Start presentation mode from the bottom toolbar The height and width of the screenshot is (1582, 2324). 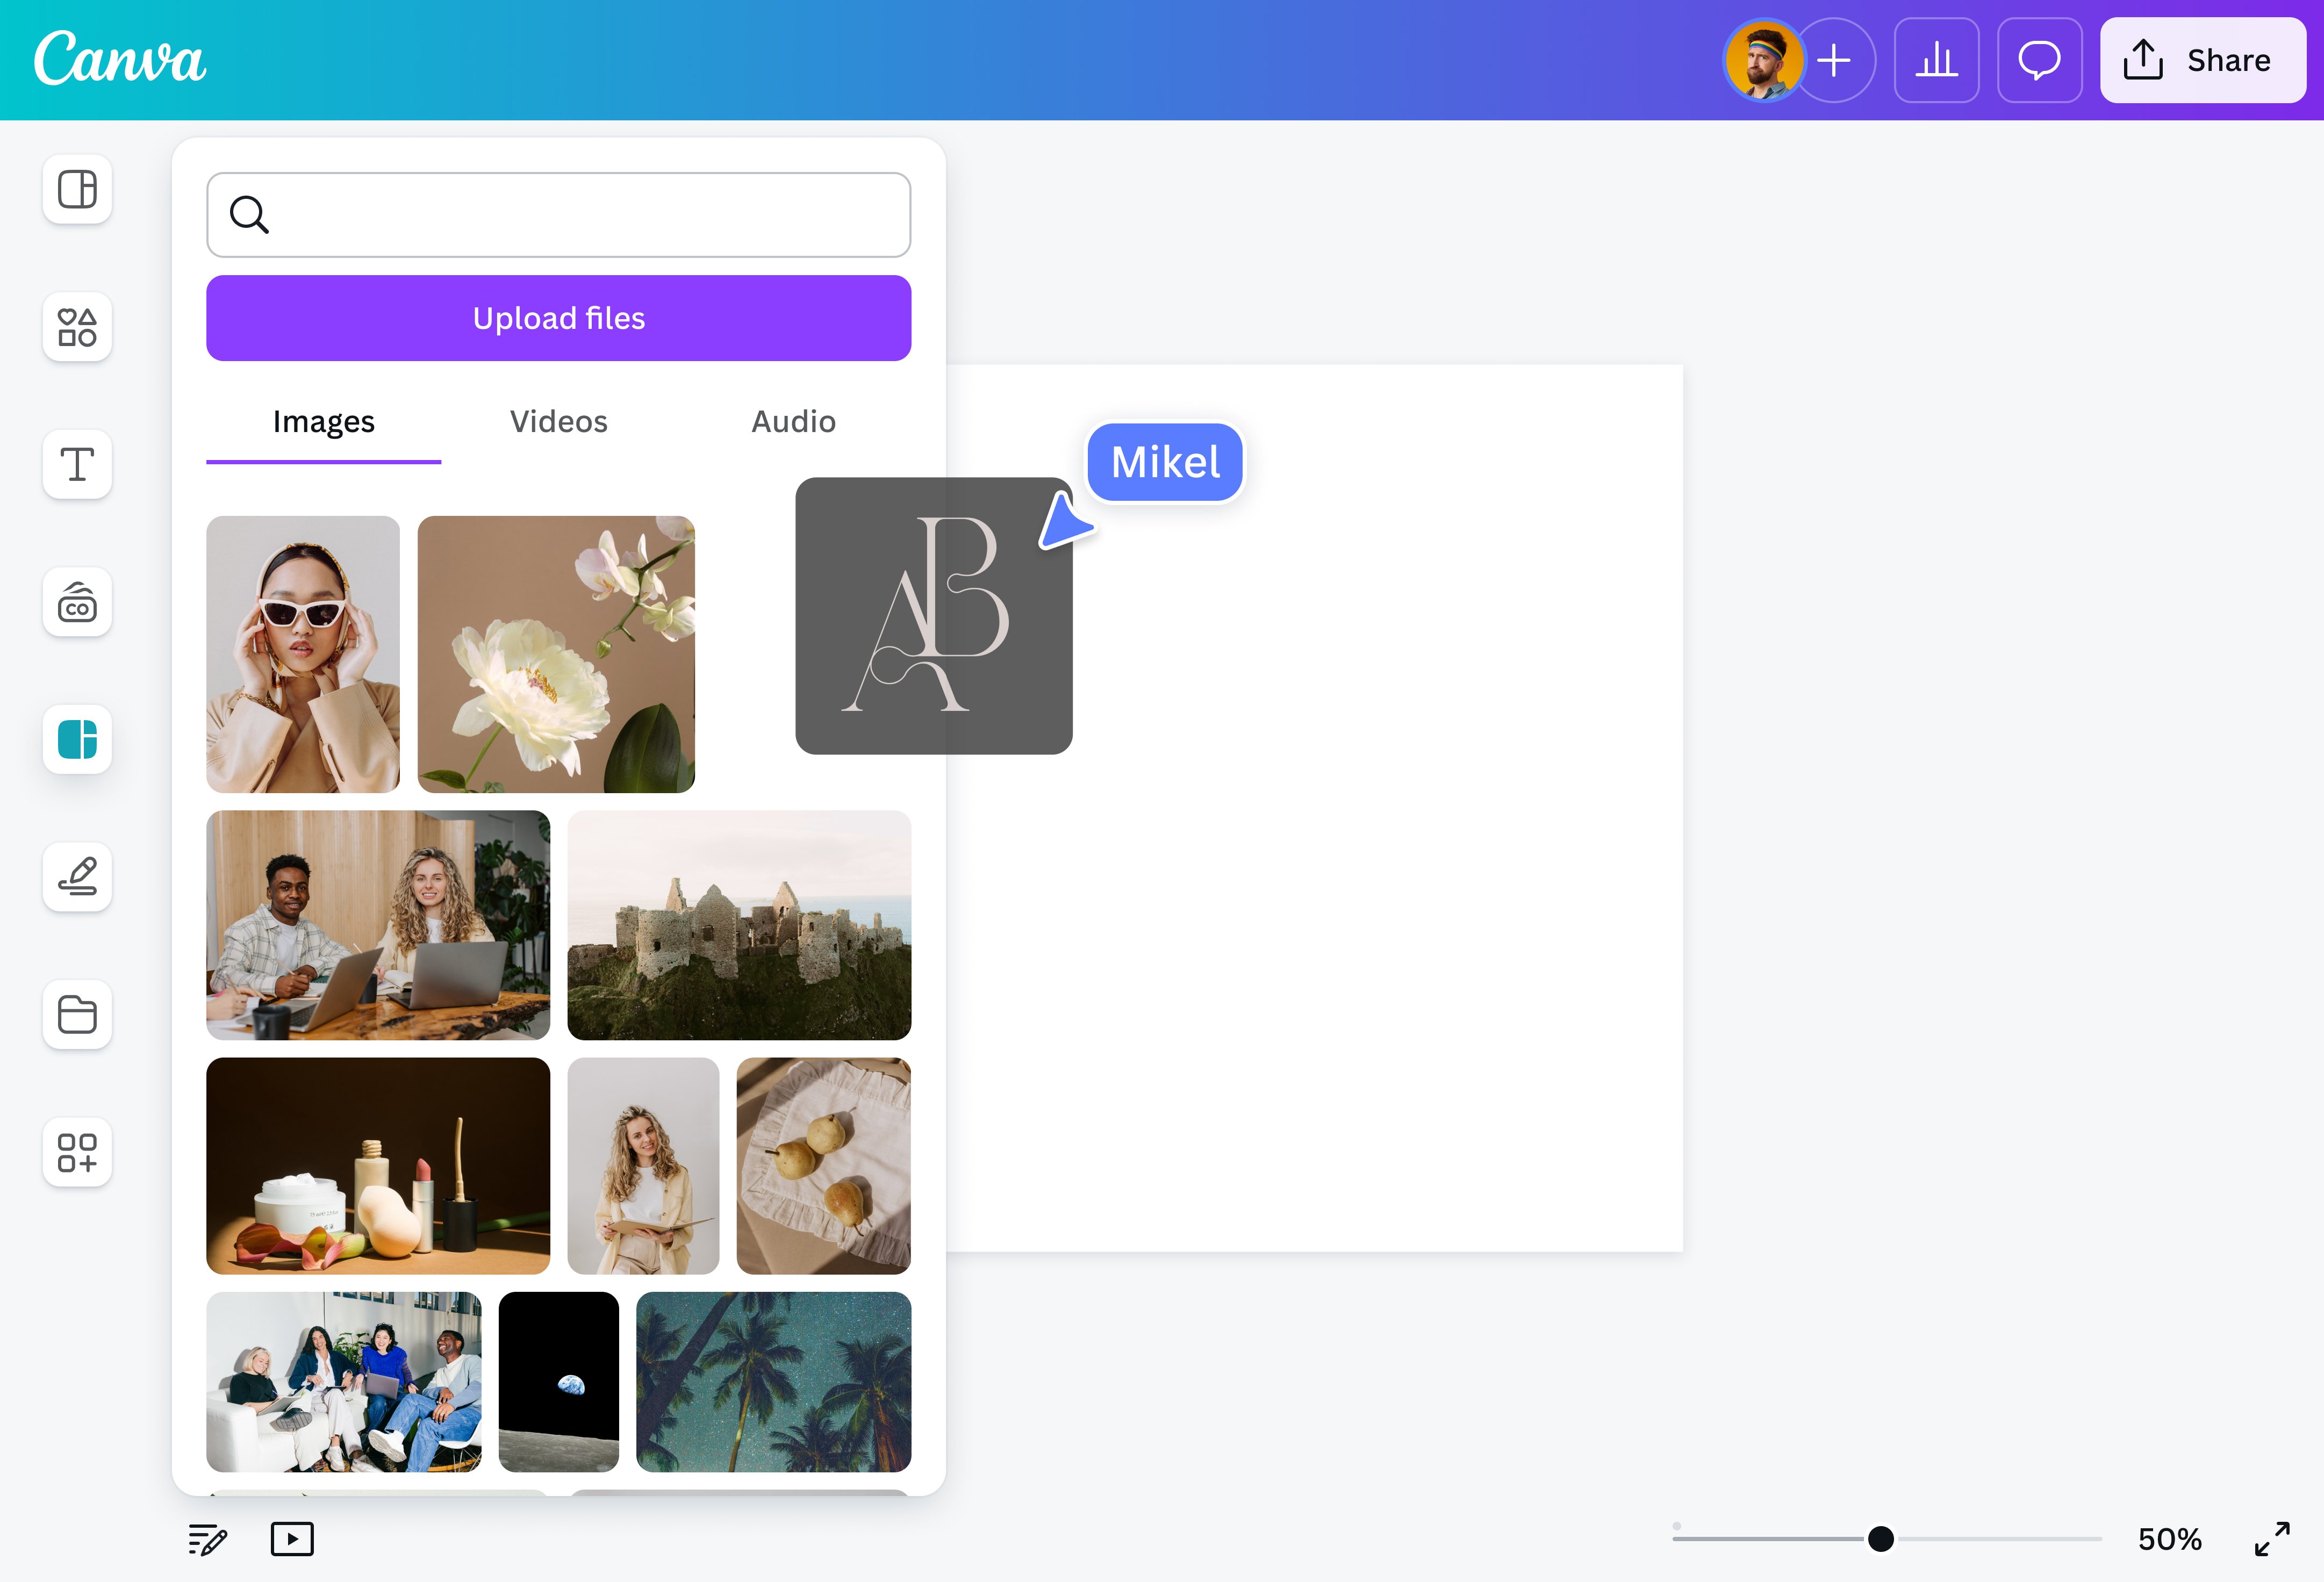pyautogui.click(x=292, y=1539)
